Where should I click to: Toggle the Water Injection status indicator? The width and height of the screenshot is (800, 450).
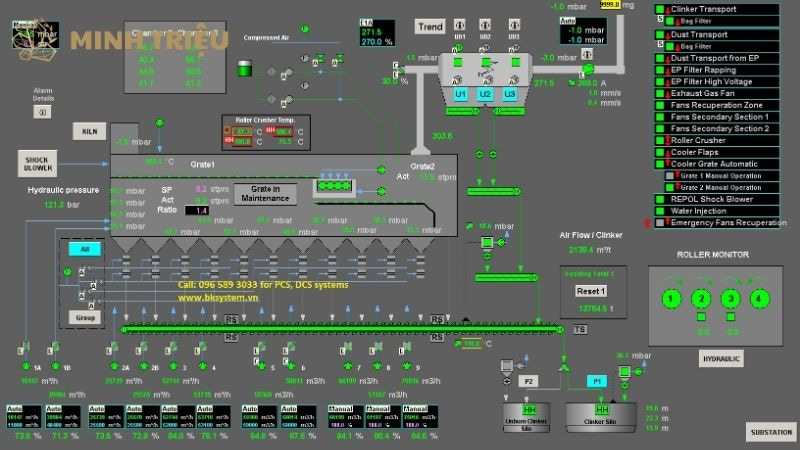click(660, 210)
